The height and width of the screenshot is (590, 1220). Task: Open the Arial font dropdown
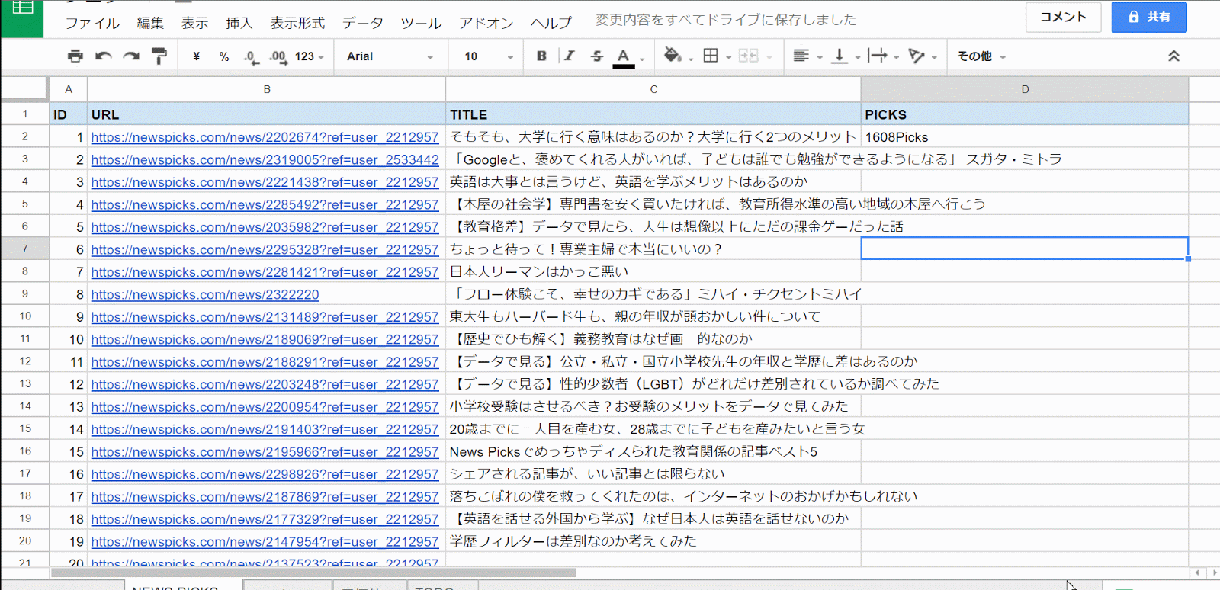point(390,56)
